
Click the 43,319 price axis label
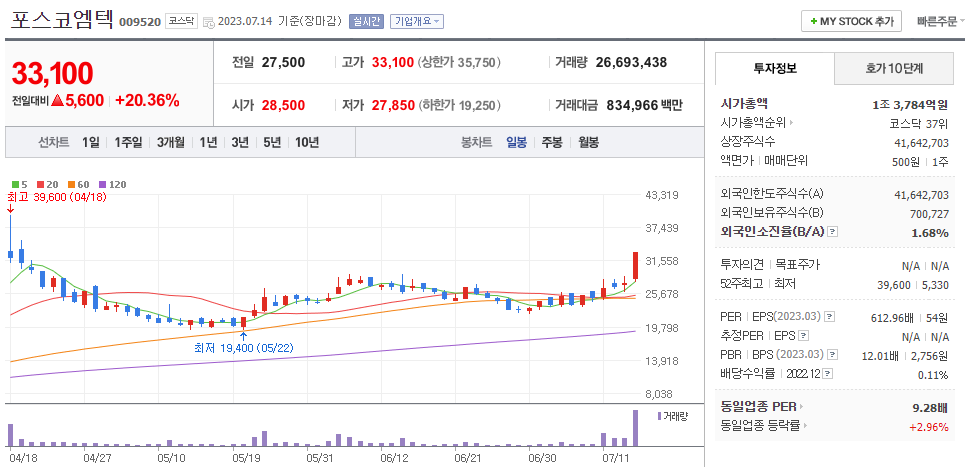tap(662, 195)
